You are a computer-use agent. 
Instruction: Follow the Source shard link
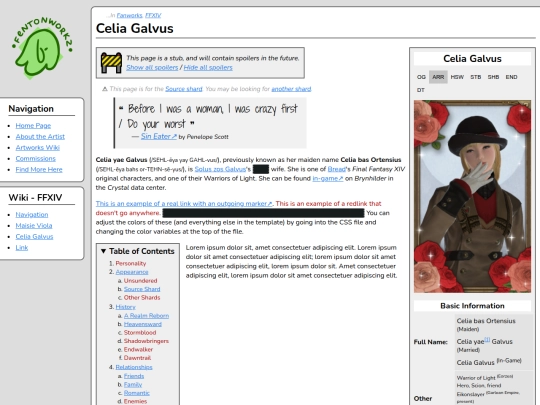pos(184,89)
